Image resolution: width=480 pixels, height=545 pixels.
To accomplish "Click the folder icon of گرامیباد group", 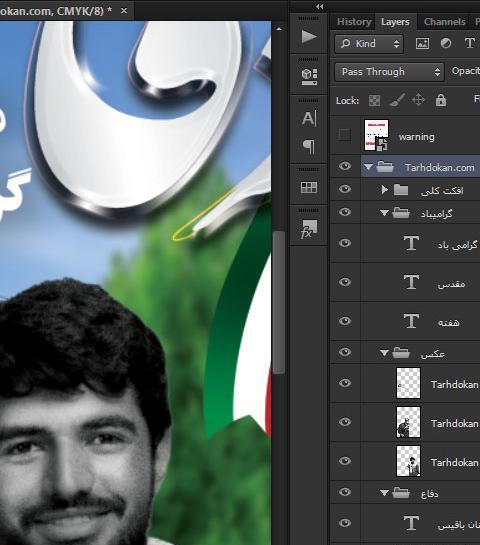I will [401, 212].
